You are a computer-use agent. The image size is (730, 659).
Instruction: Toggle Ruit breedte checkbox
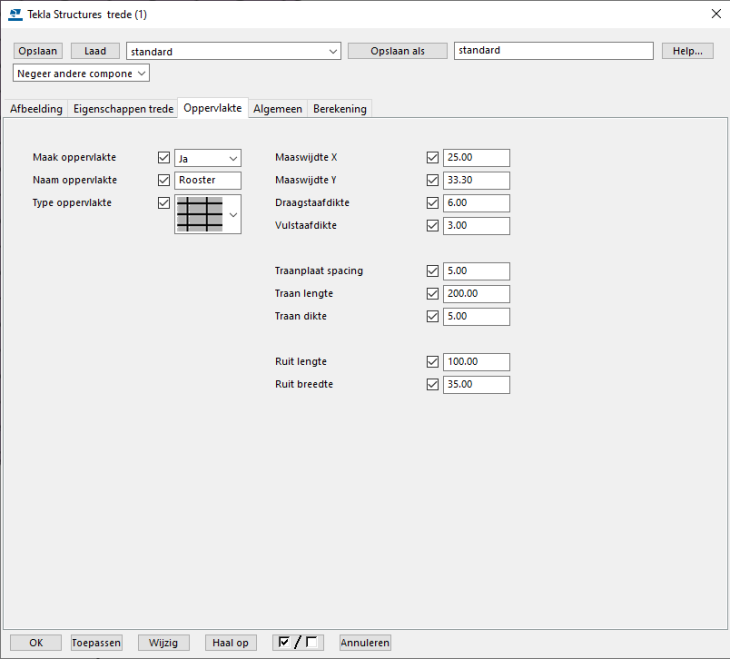pos(433,385)
